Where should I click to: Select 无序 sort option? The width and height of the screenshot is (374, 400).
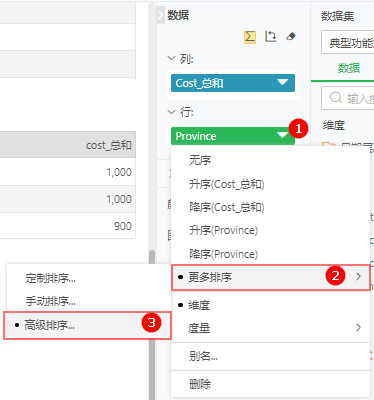[270, 160]
